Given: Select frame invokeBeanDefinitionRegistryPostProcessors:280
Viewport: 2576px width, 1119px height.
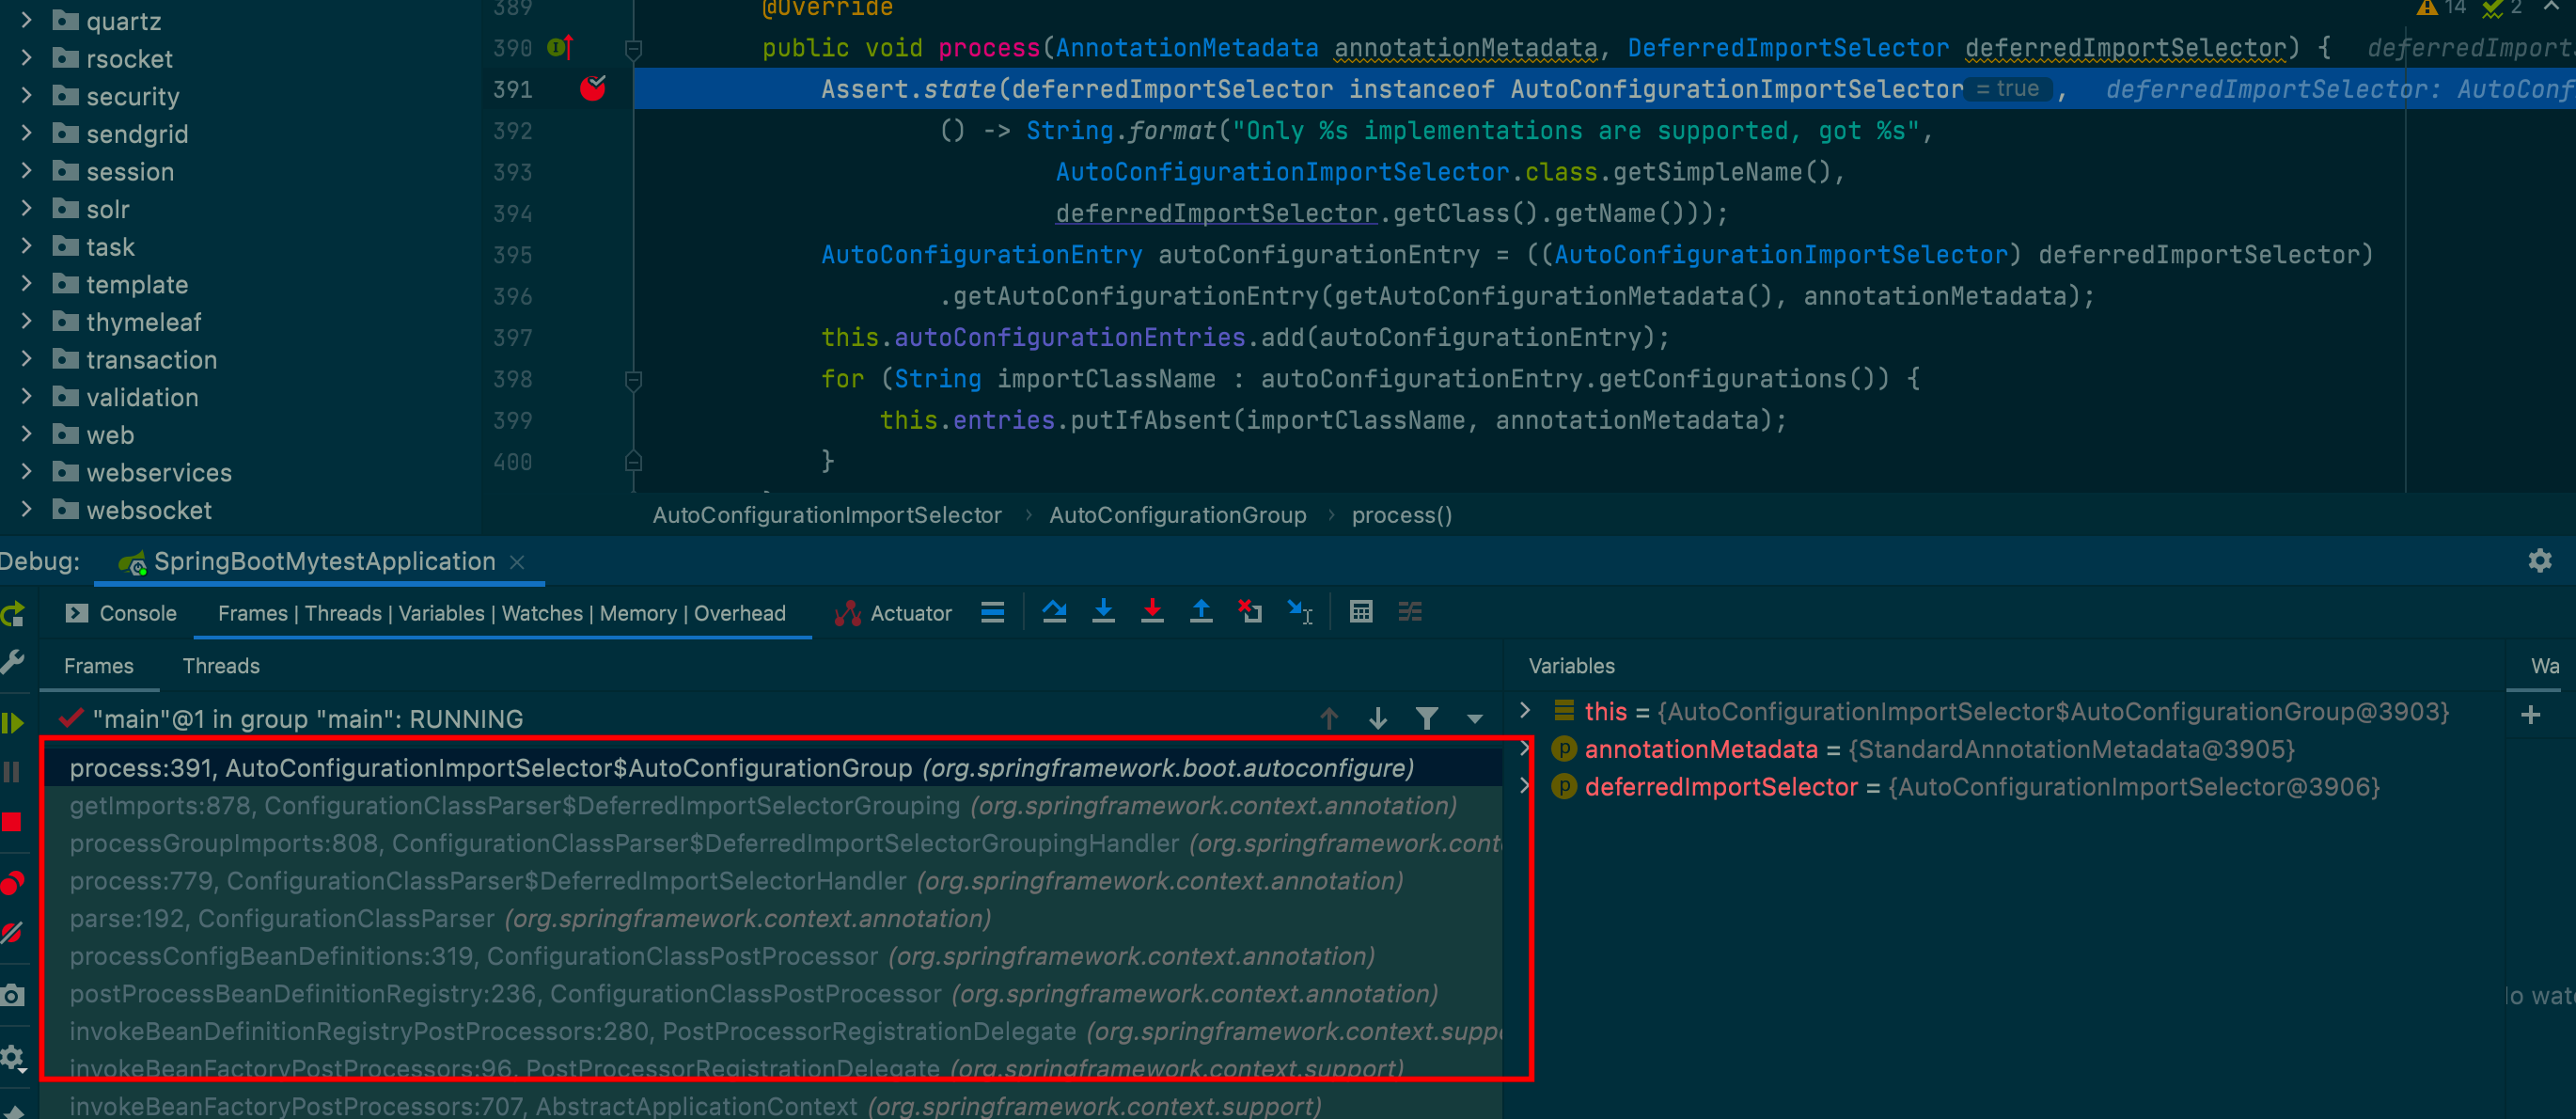Looking at the screenshot, I should 771,1032.
